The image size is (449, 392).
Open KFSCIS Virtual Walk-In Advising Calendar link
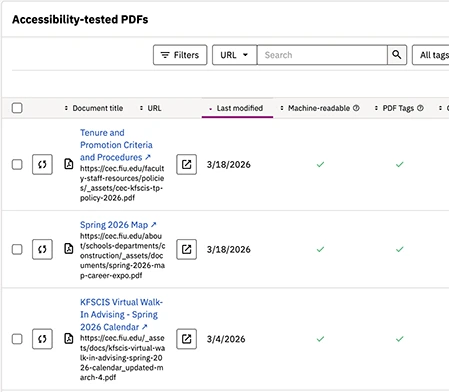(x=121, y=315)
